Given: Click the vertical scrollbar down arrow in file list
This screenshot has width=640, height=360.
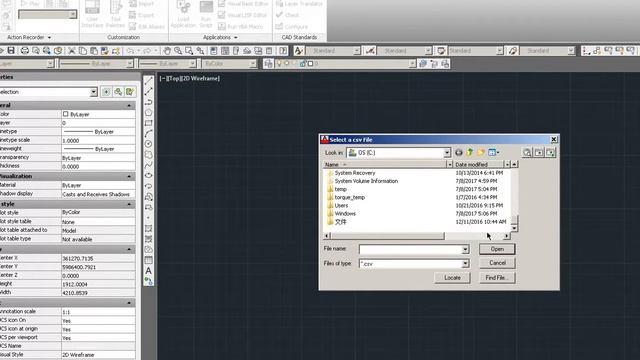Looking at the screenshot, I should pyautogui.click(x=514, y=228).
